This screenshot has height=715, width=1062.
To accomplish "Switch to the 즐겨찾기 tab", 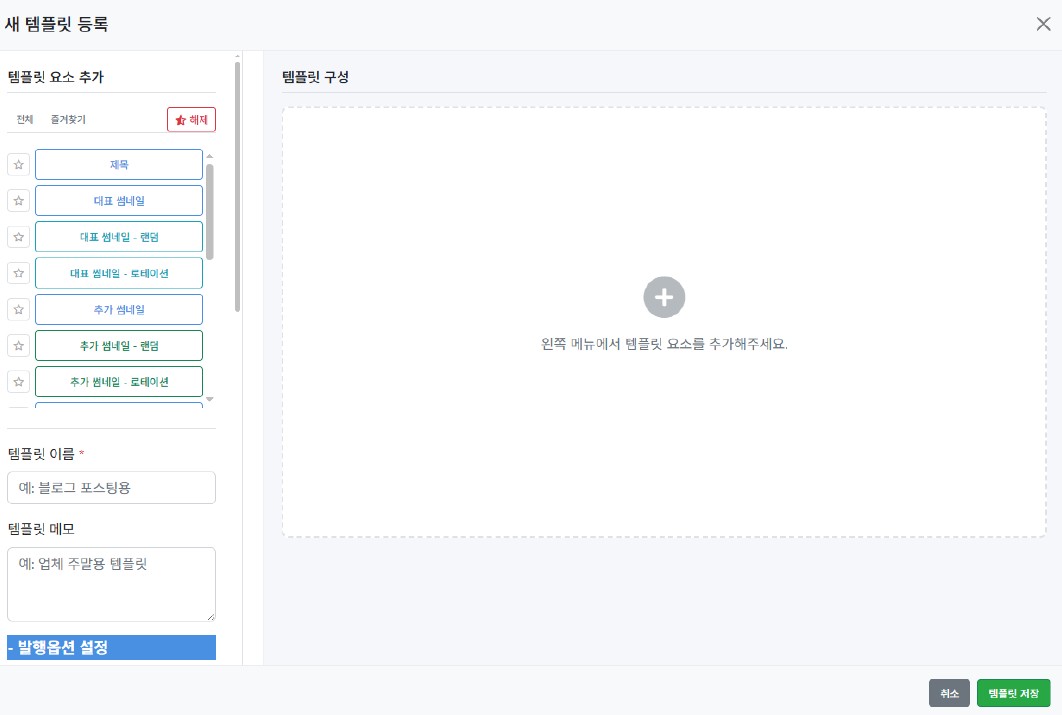I will coord(68,119).
